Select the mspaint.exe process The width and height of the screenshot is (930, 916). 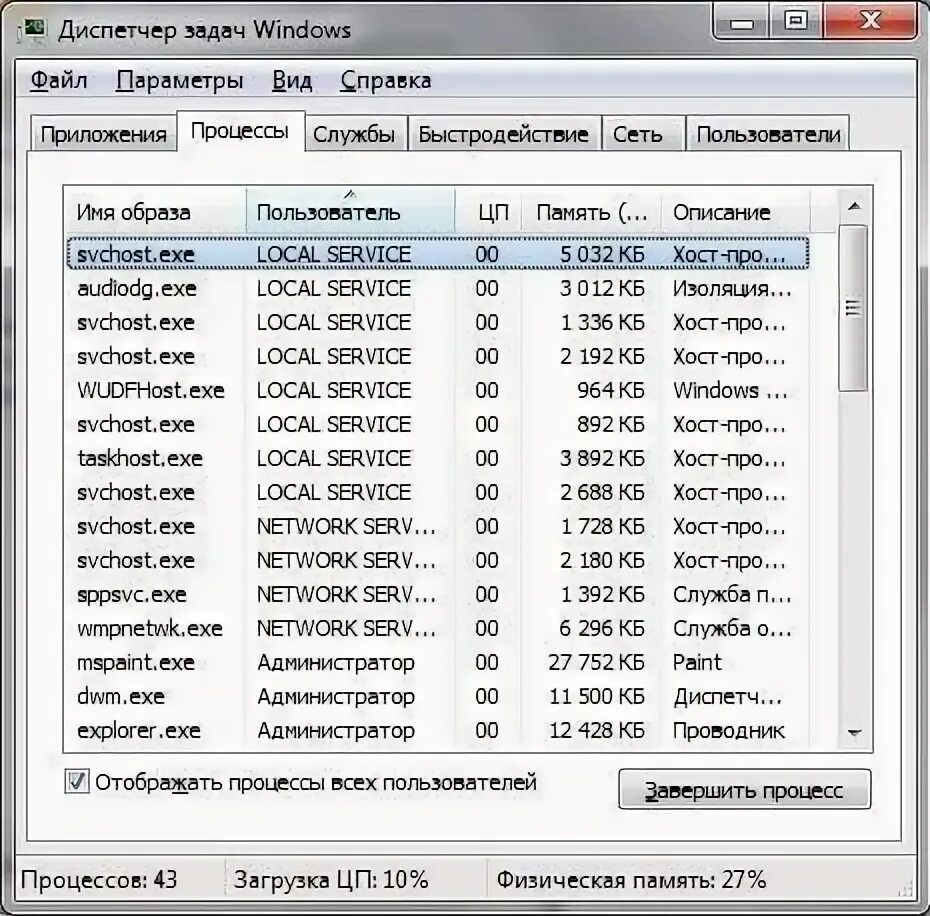(x=438, y=662)
